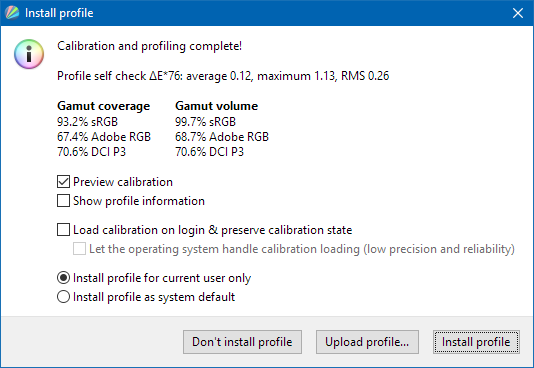Click the Install profile window title text

tap(59, 13)
